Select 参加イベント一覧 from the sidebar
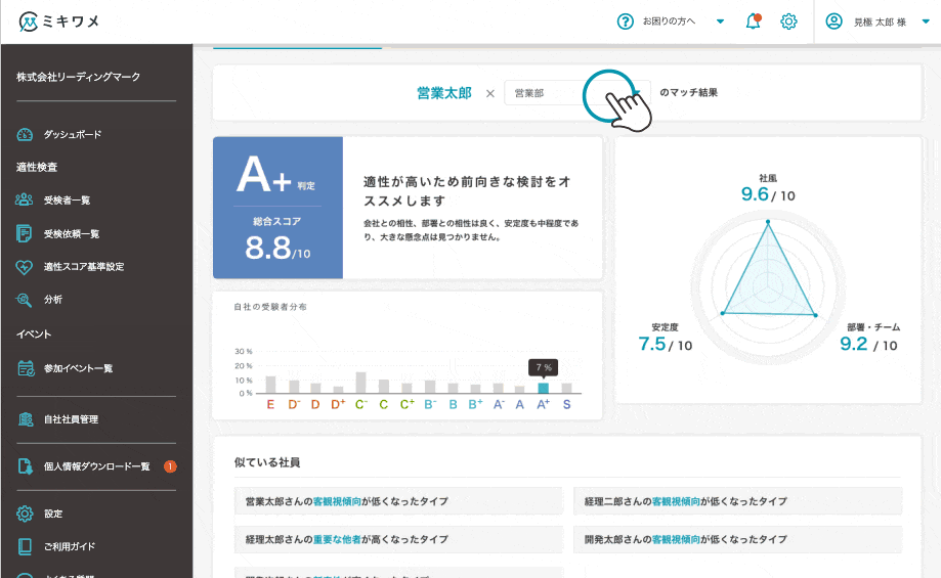 [78, 368]
